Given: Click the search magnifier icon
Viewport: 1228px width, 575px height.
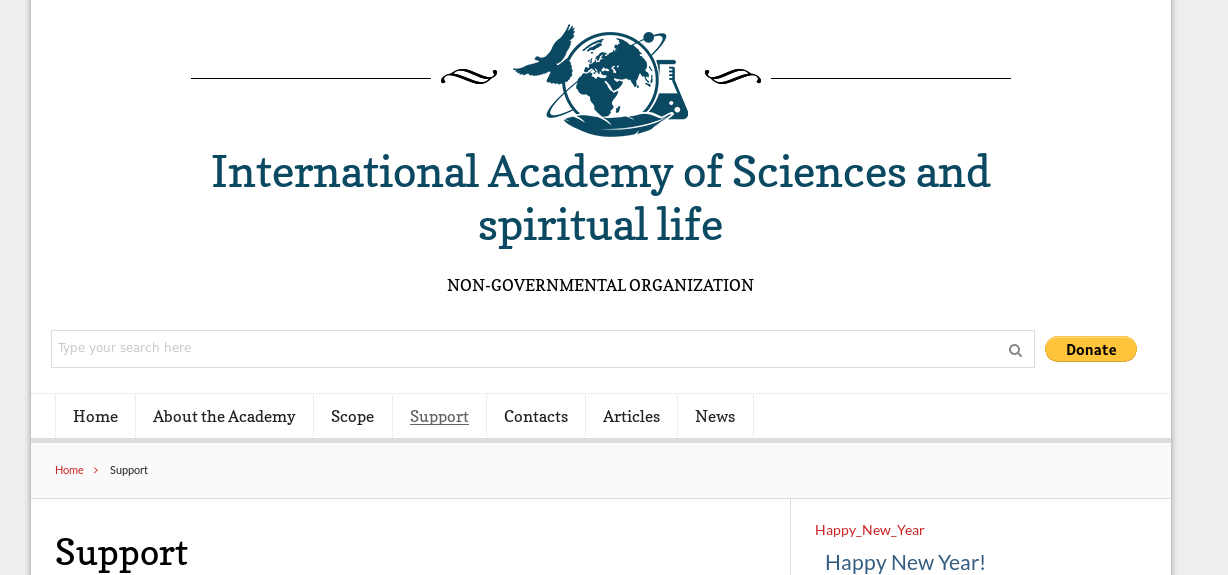Looking at the screenshot, I should tap(1015, 350).
